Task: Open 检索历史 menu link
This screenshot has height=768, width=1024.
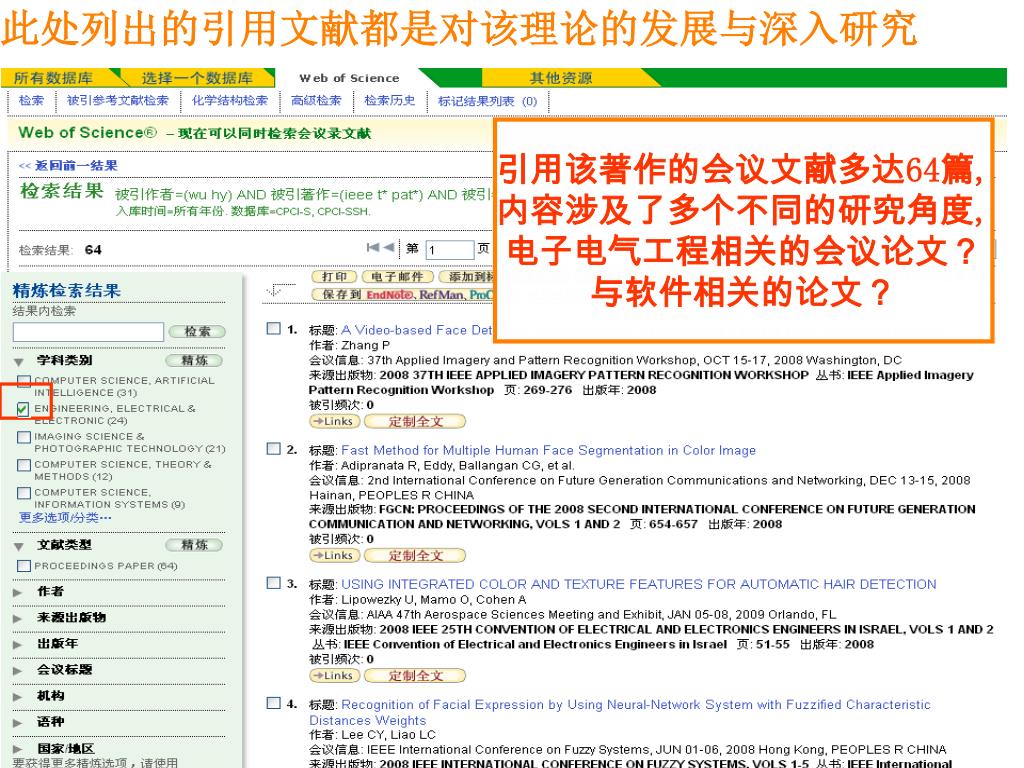Action: click(390, 101)
